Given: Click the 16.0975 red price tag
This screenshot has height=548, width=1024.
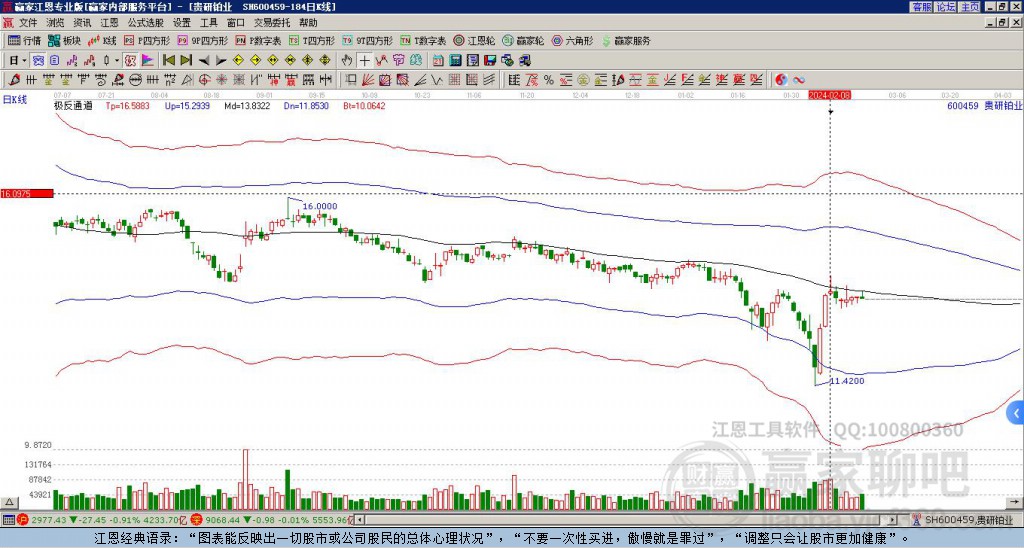Looking at the screenshot, I should [x=26, y=194].
